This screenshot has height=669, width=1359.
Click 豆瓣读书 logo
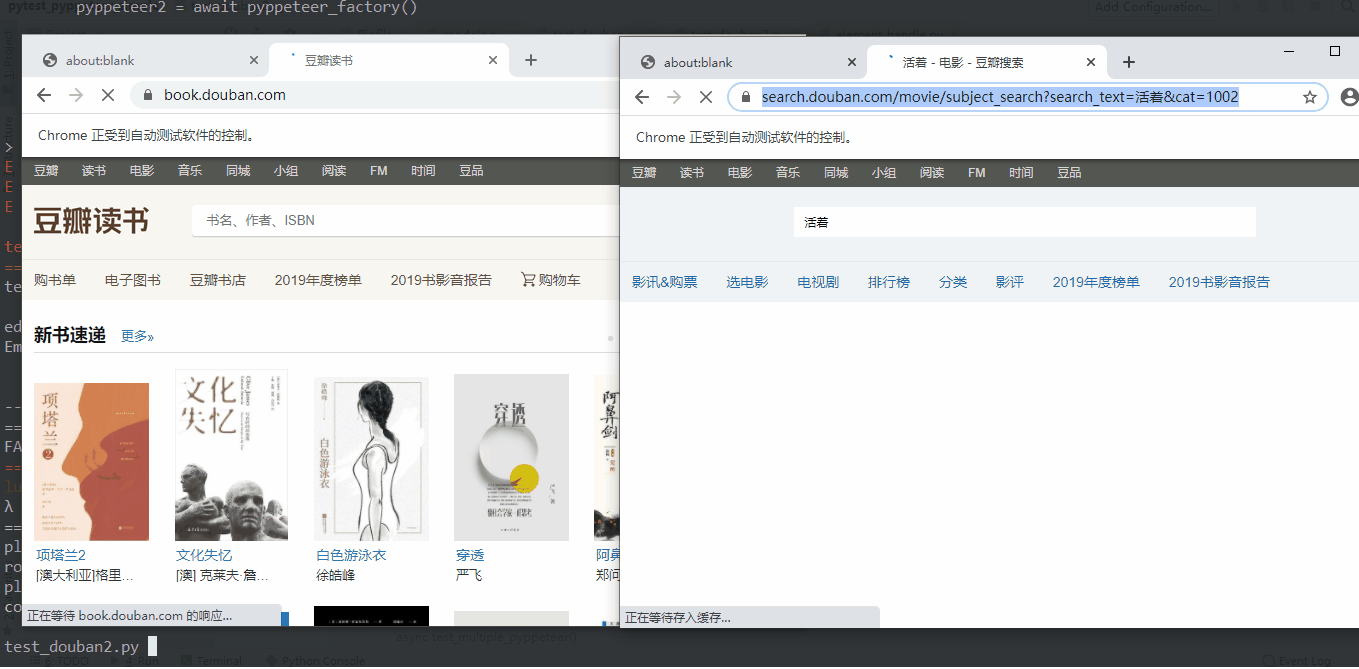pyautogui.click(x=91, y=220)
